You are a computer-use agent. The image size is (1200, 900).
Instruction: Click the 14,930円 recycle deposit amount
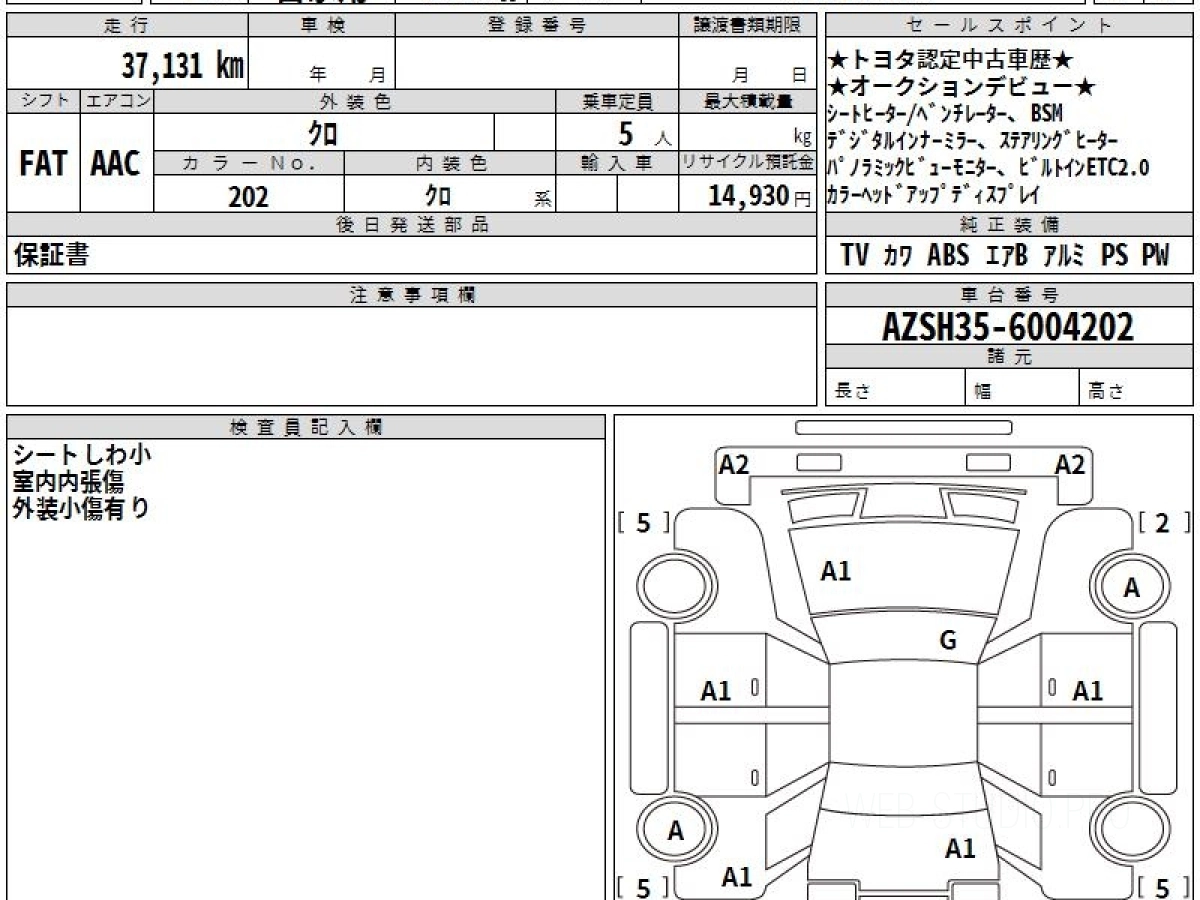pos(759,196)
